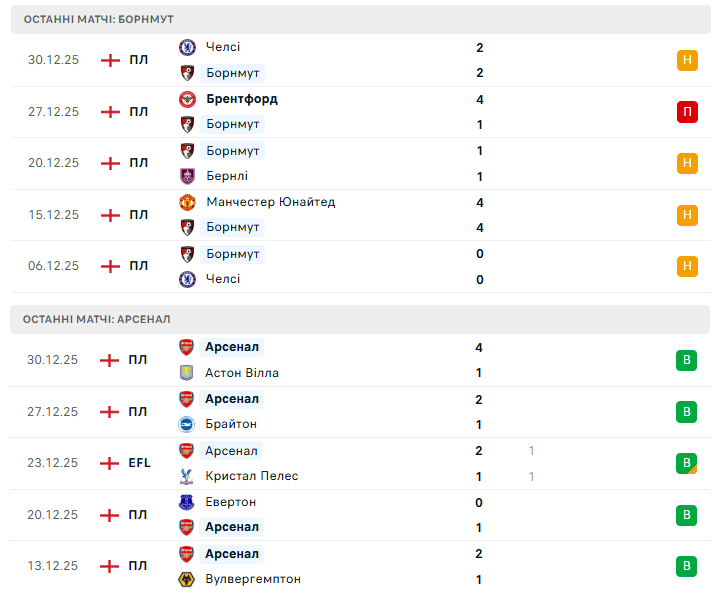Click the Everton club crest icon
Viewport: 720px width, 598px height.
click(x=187, y=502)
